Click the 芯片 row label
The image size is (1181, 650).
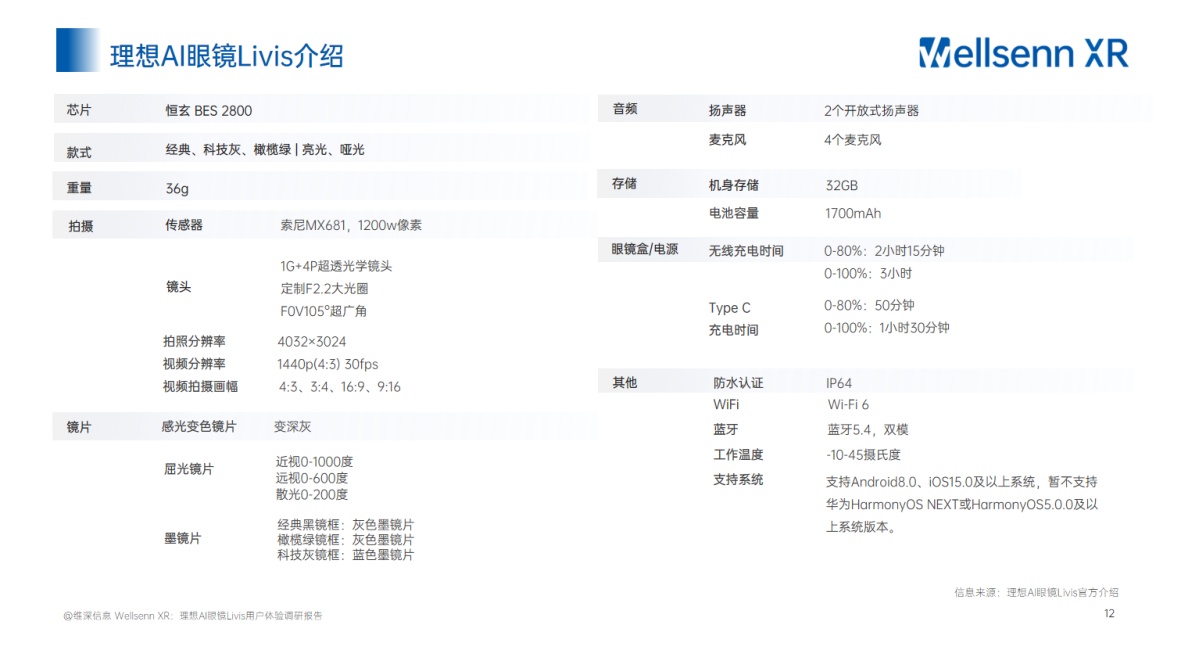[x=79, y=110]
